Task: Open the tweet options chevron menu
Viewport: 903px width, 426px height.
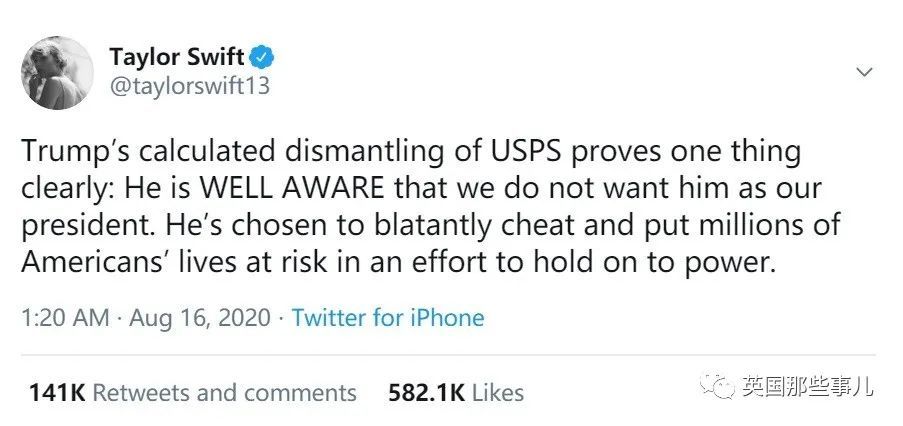Action: pos(865,72)
